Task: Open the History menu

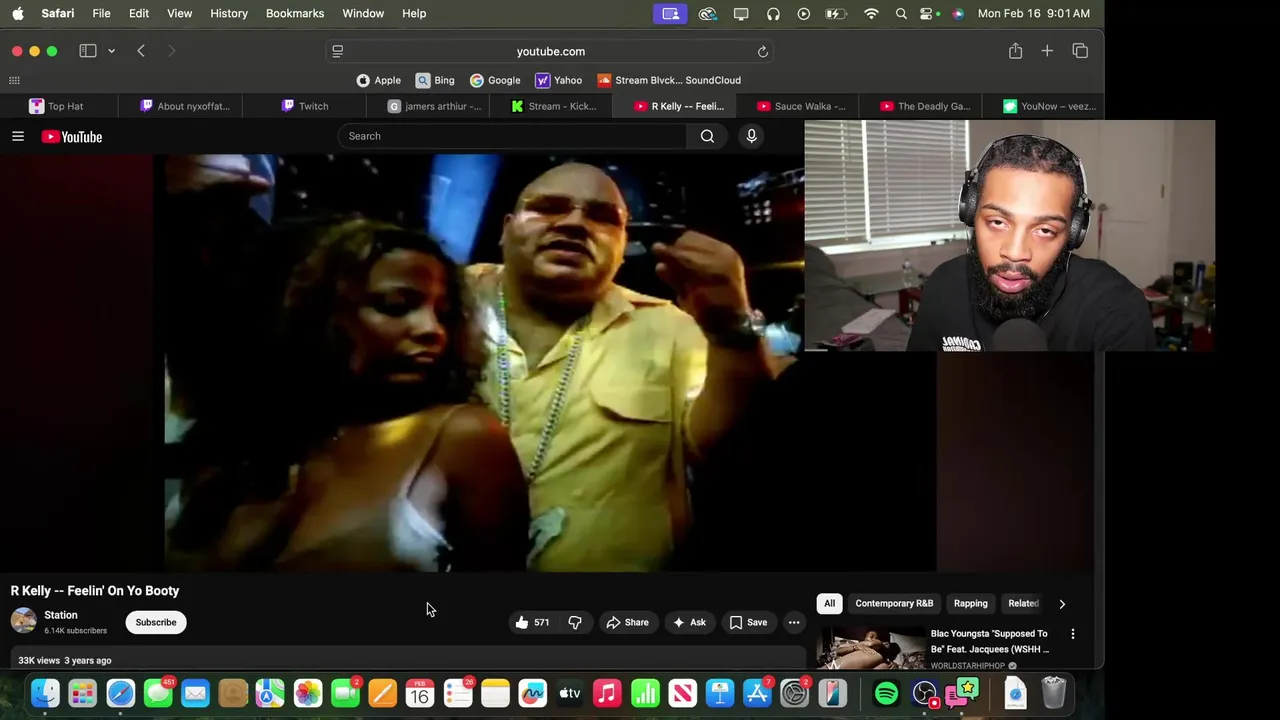Action: tap(229, 13)
